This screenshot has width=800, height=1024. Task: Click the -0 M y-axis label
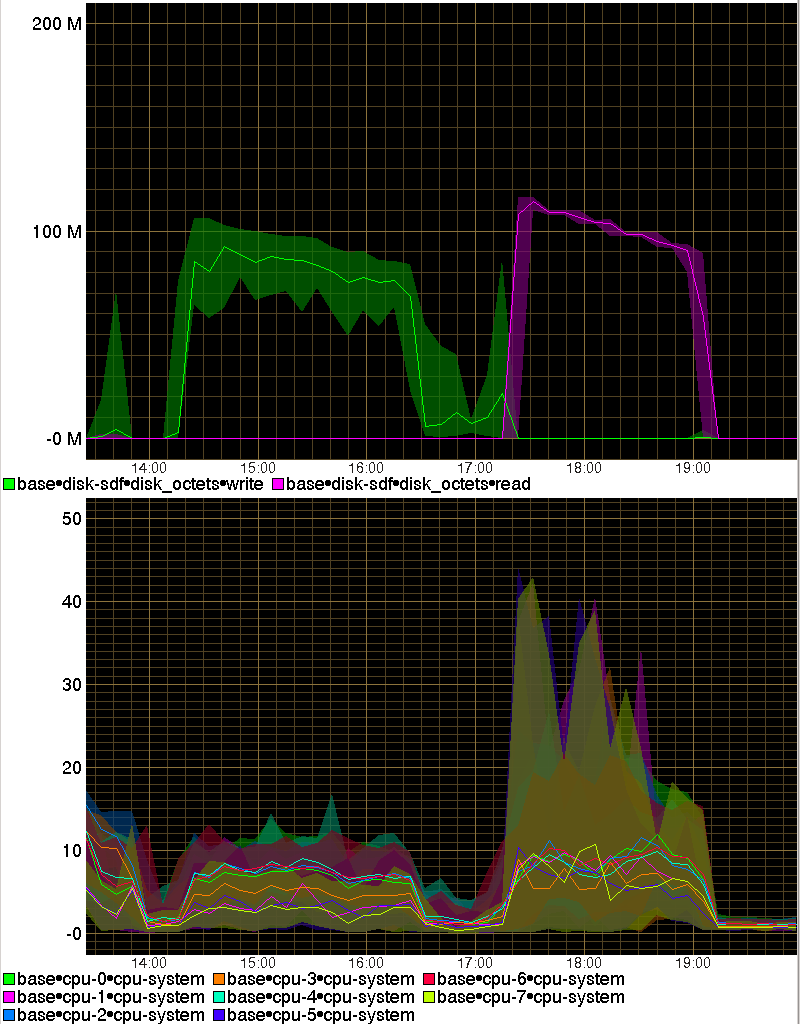point(62,439)
